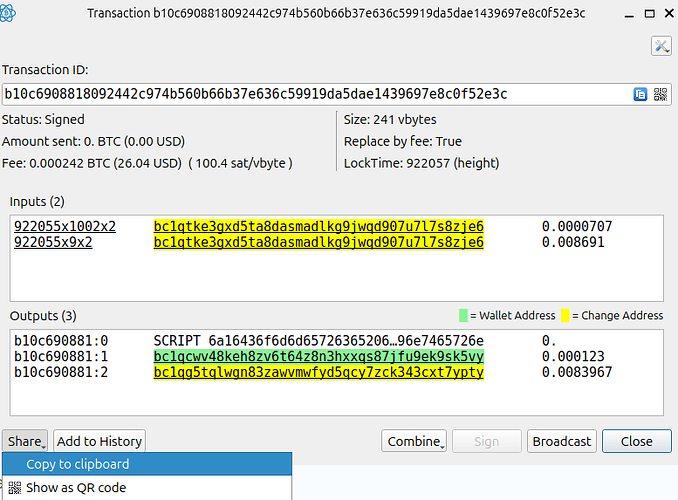Click the Electrum logo in the title bar
The width and height of the screenshot is (678, 500).
[x=14, y=13]
